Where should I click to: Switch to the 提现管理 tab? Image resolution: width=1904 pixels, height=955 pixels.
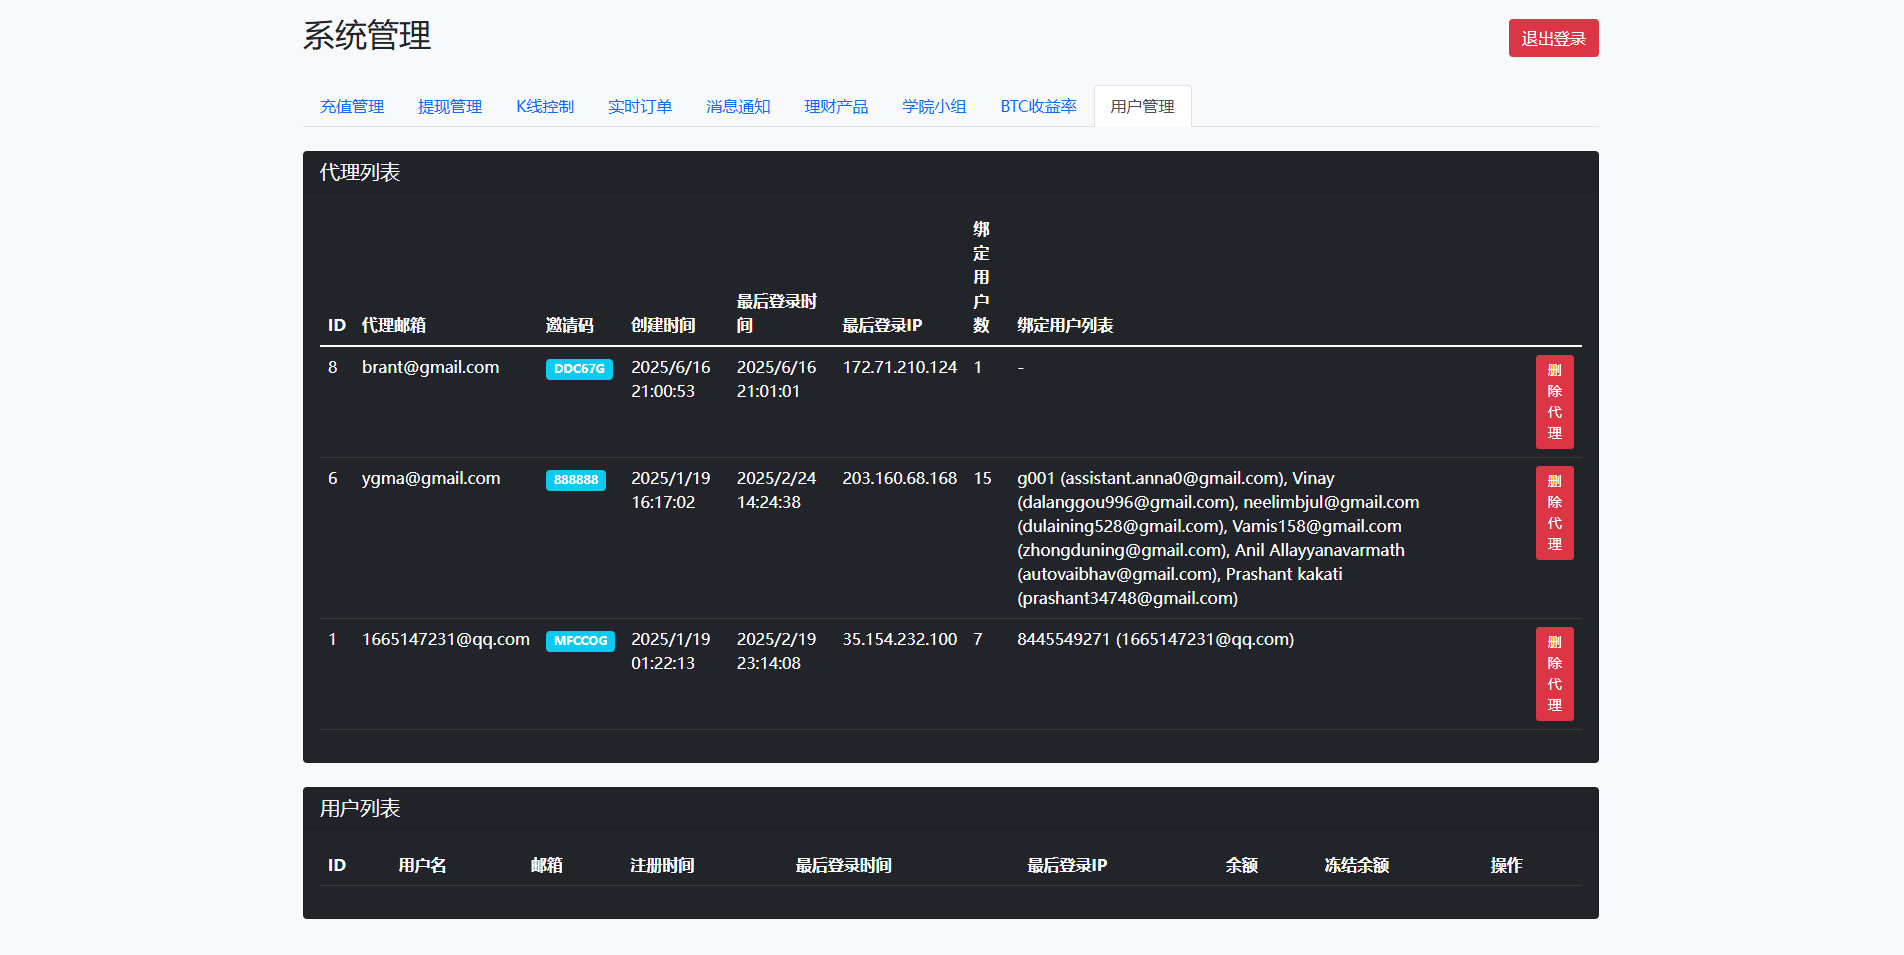450,106
